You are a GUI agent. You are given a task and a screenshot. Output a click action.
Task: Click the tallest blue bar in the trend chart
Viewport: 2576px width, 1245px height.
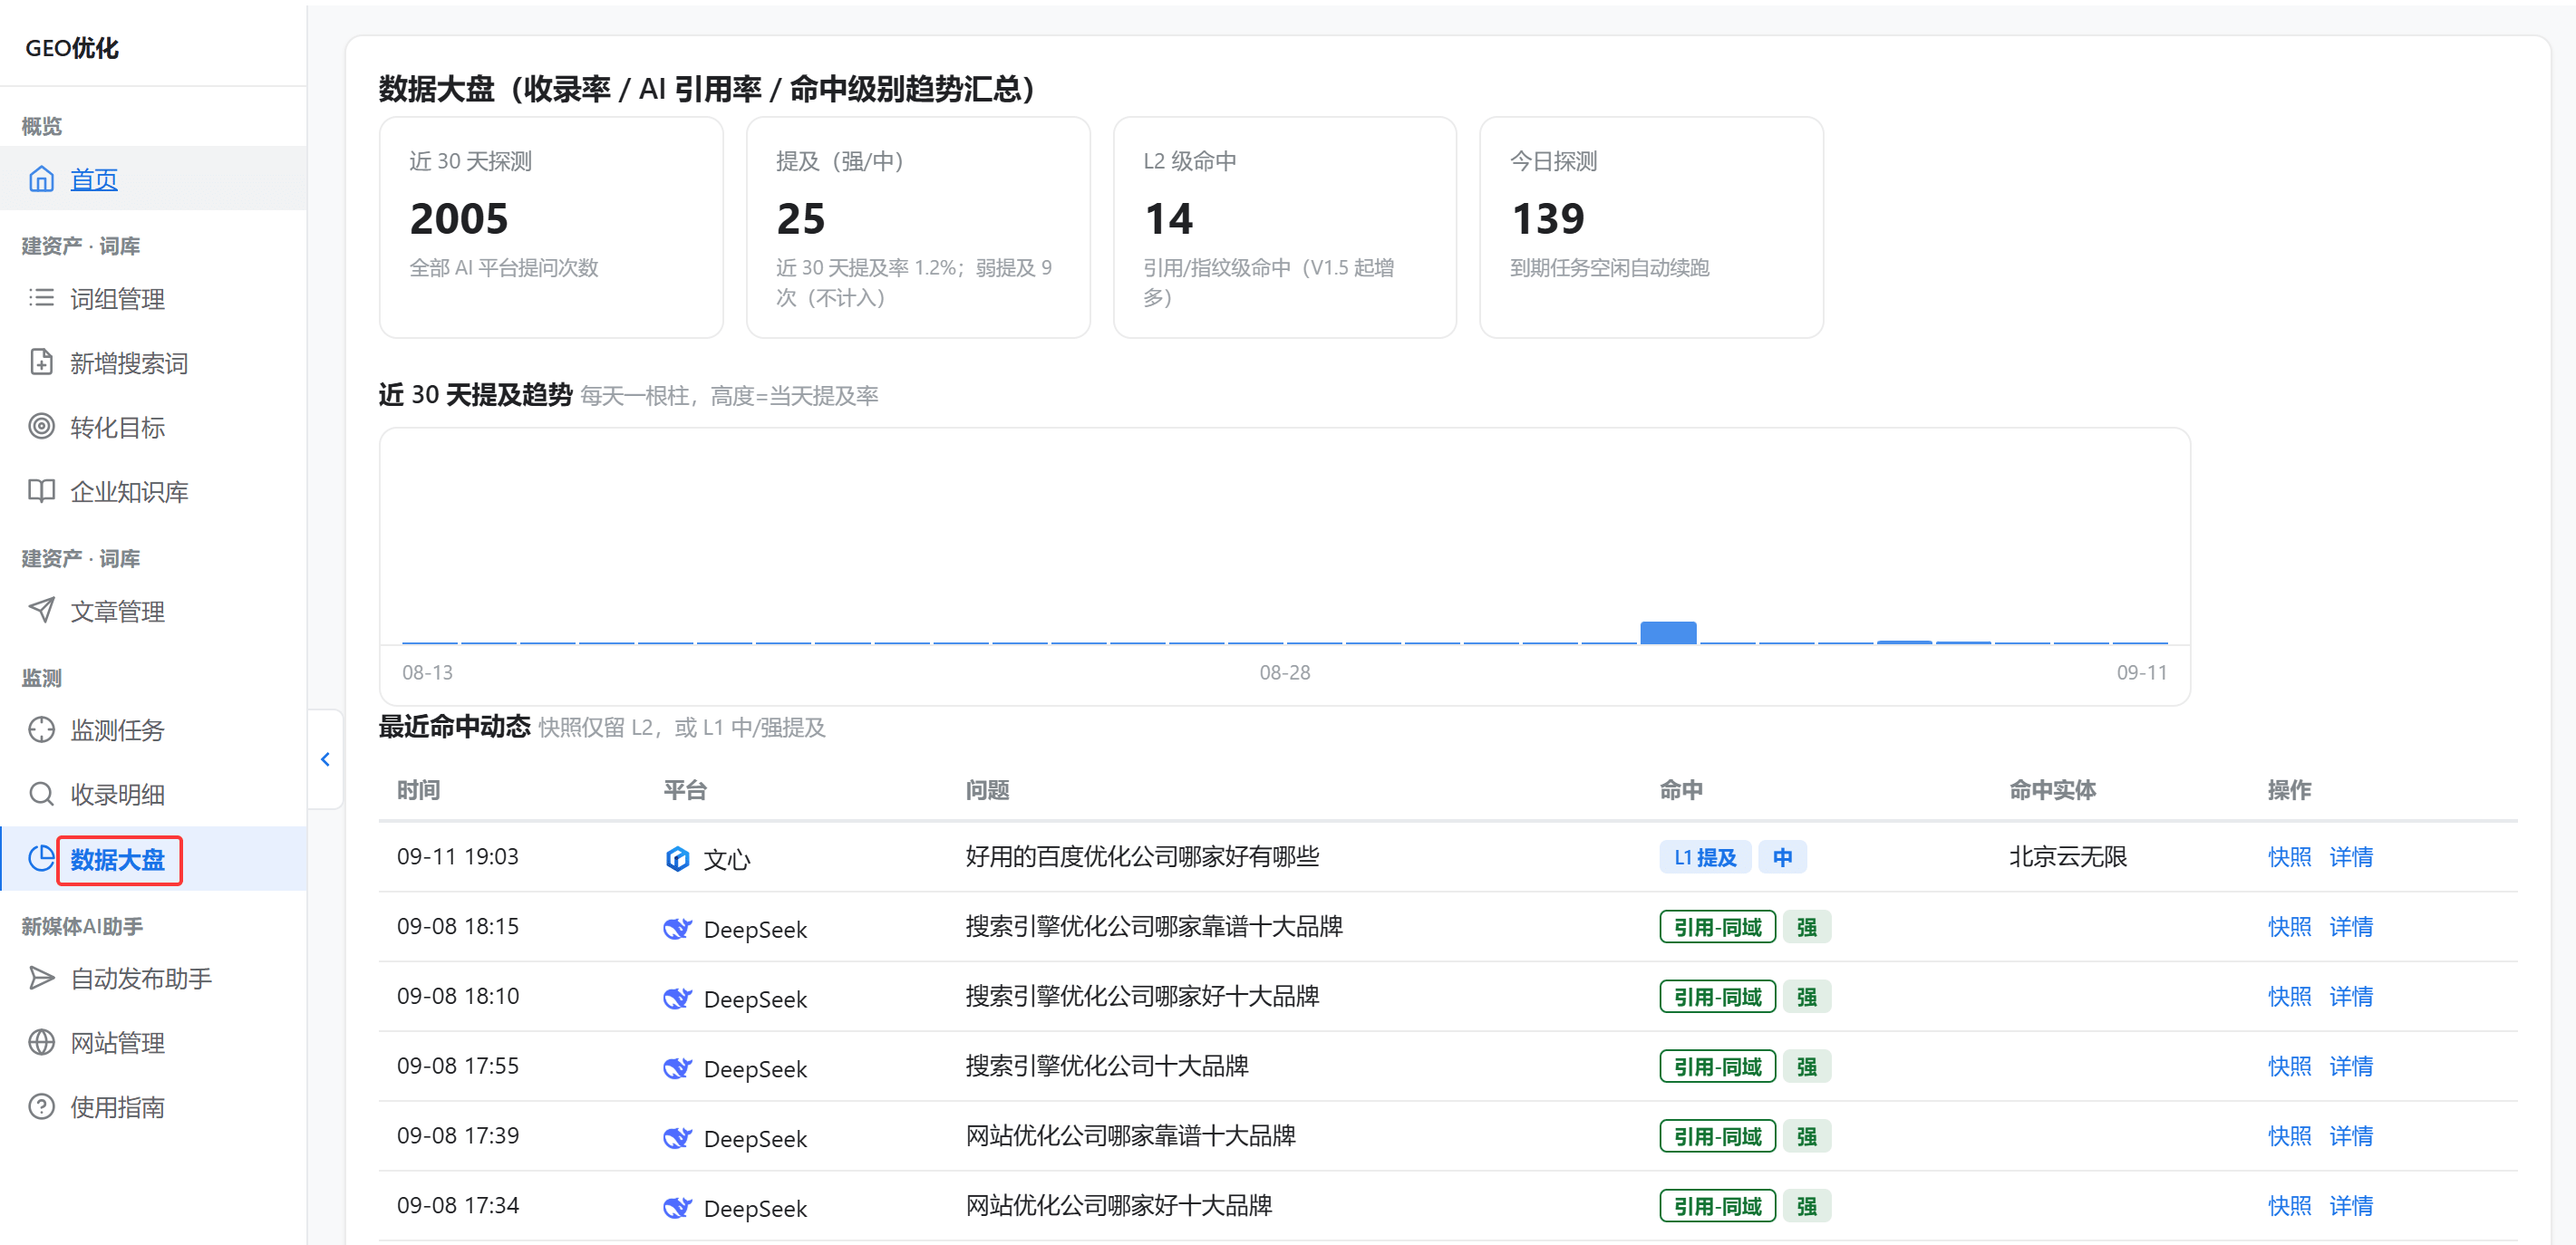coord(1668,632)
